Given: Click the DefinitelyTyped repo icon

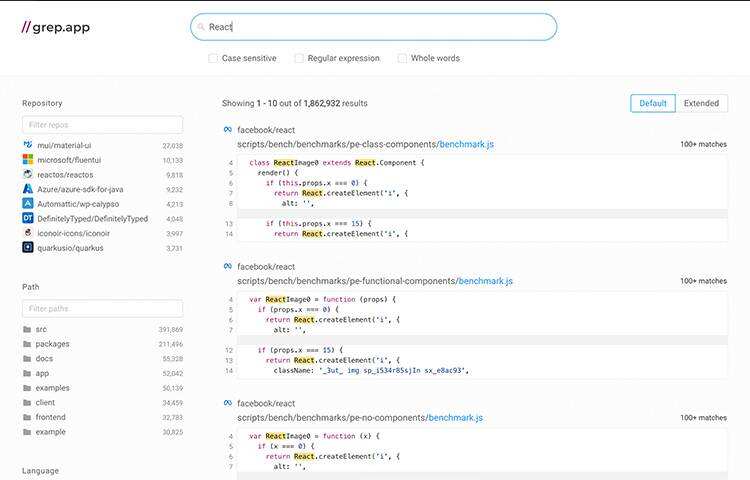Looking at the screenshot, I should 28,218.
